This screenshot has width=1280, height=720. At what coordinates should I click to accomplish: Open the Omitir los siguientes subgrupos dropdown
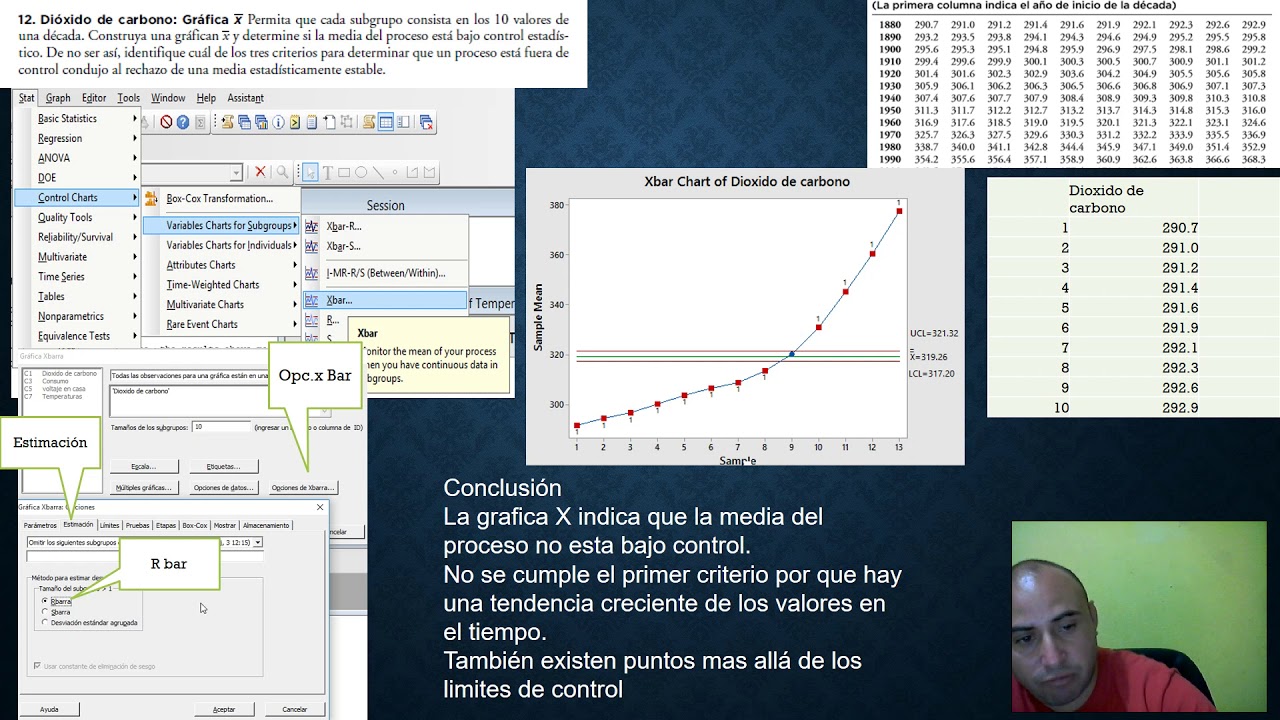[x=258, y=542]
